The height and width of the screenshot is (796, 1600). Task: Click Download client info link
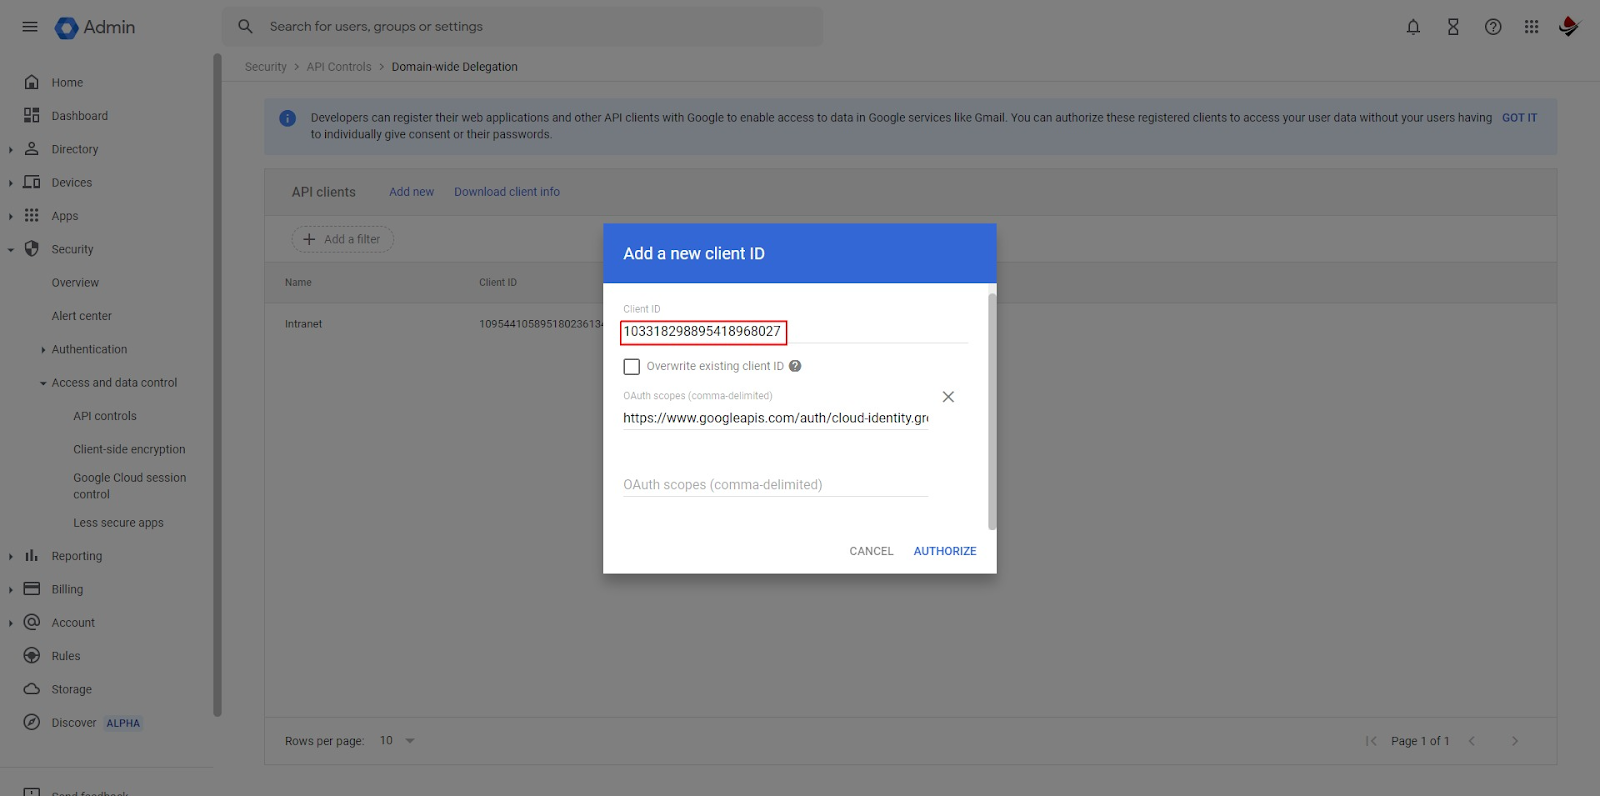tap(507, 192)
